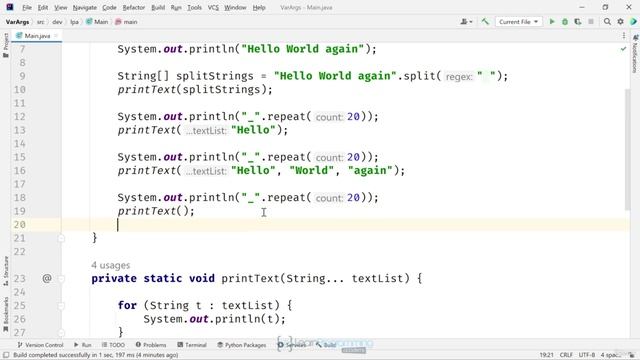Change file encoding UTF-8 in status bar

pyautogui.click(x=587, y=355)
